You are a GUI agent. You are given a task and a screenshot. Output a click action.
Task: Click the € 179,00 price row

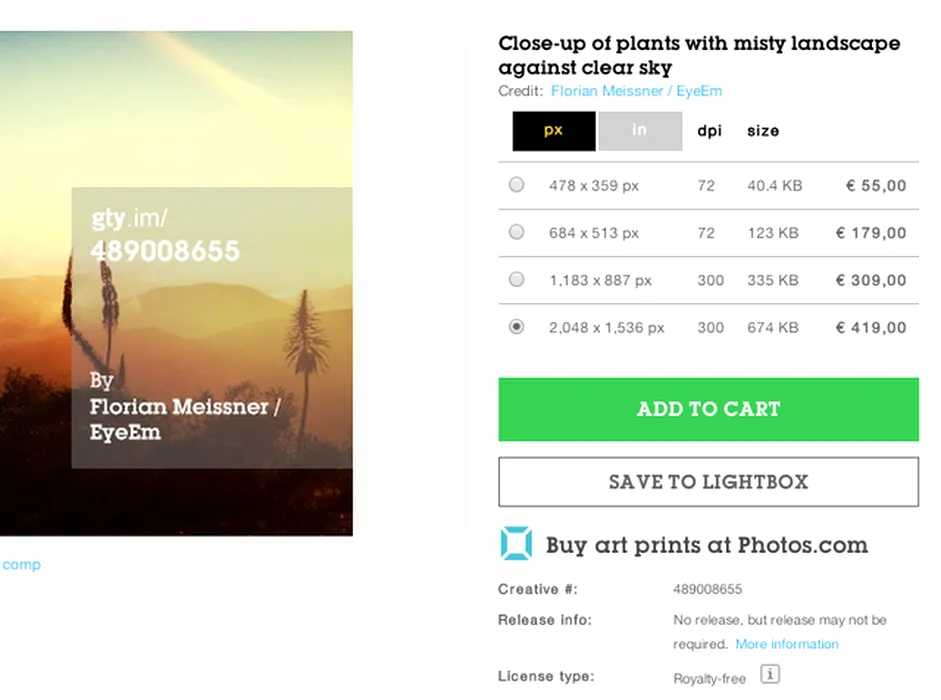click(x=708, y=233)
